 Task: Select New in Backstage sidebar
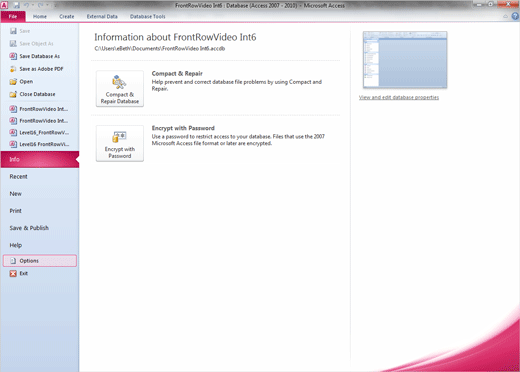coord(15,194)
